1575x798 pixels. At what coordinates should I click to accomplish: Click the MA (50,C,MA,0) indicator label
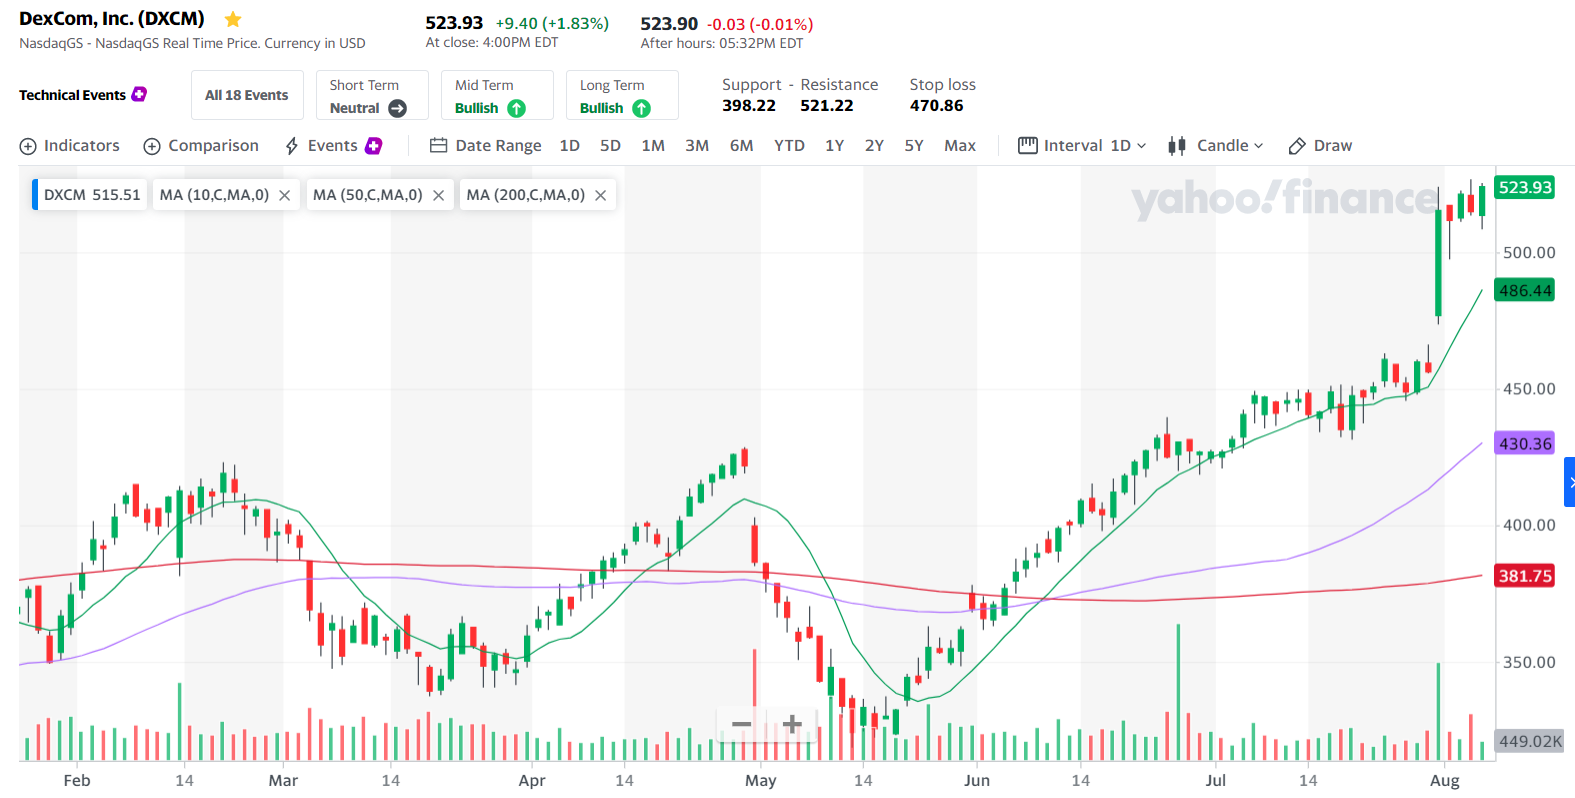pyautogui.click(x=367, y=195)
